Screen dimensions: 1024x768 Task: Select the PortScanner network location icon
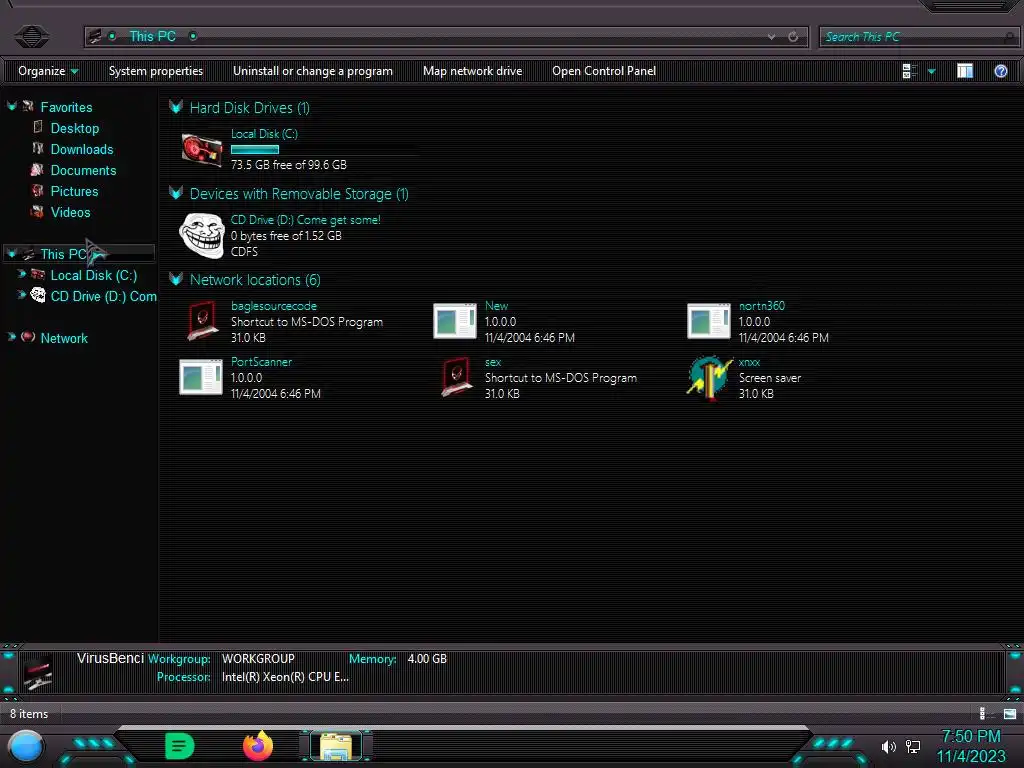click(201, 377)
